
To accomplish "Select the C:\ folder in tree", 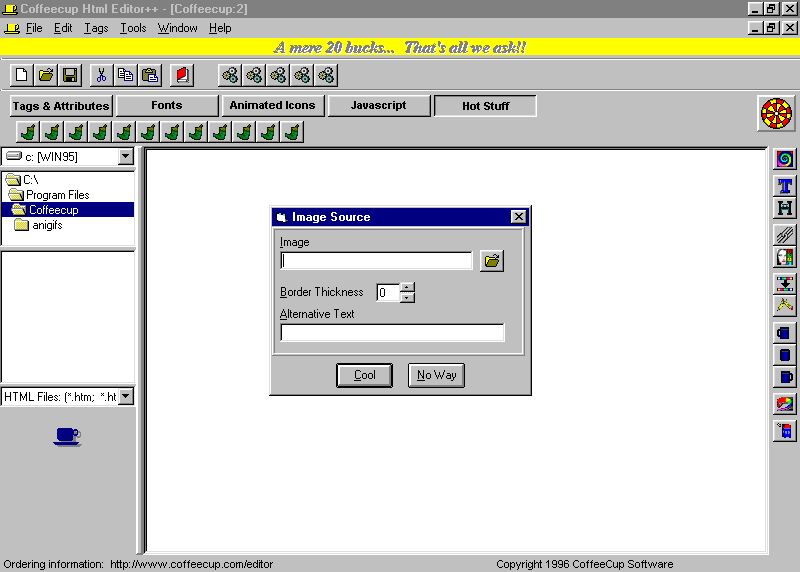I will 21,180.
